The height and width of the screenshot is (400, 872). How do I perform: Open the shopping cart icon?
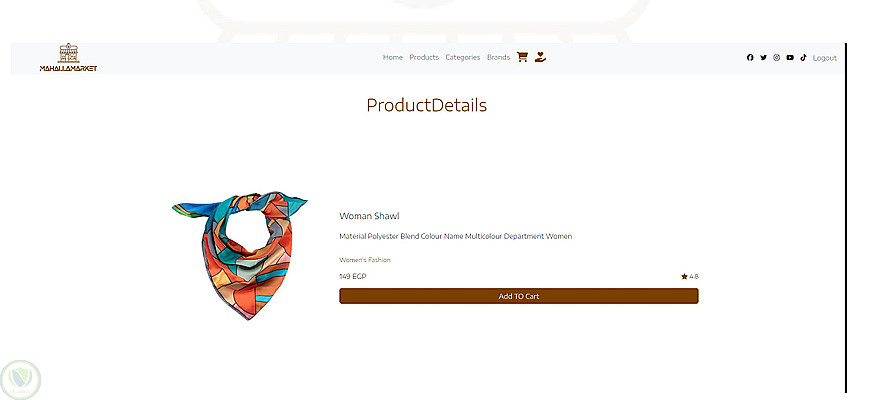click(x=522, y=57)
